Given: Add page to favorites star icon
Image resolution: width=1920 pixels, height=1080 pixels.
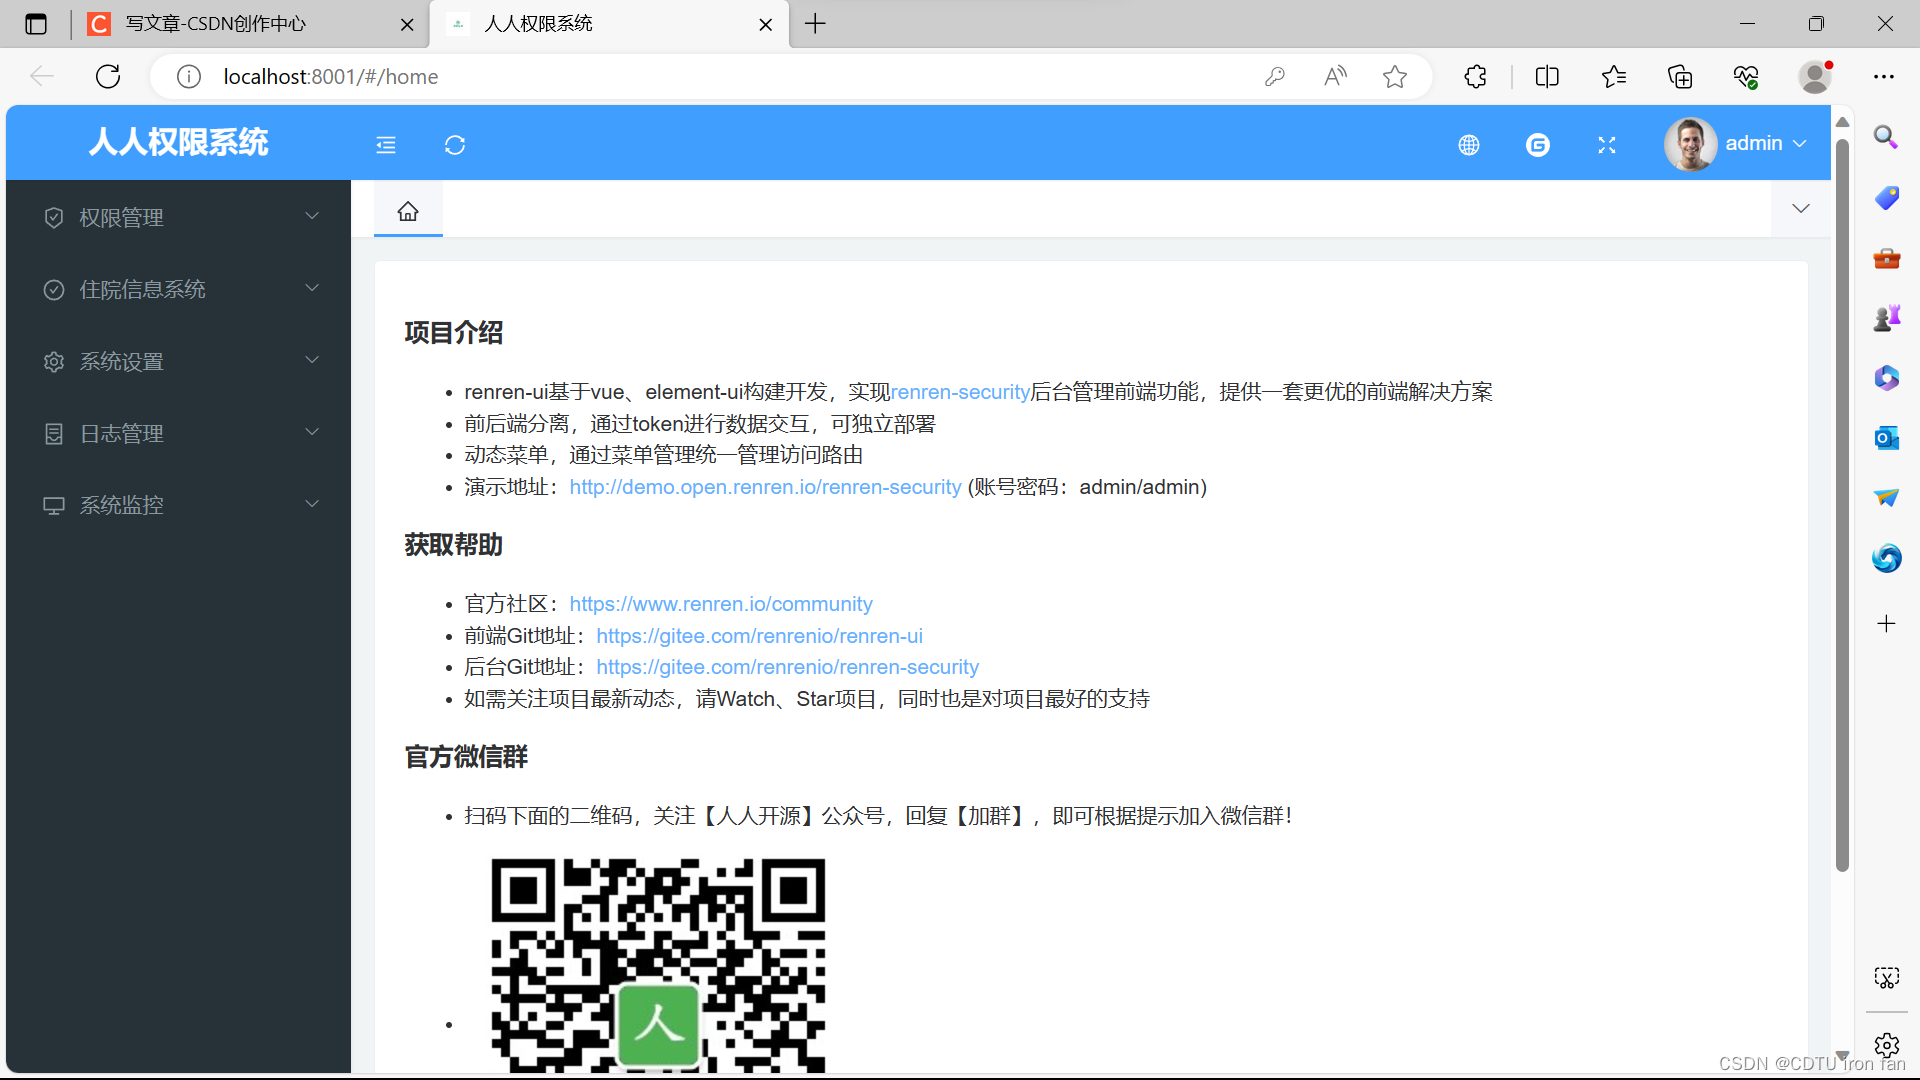Looking at the screenshot, I should click(x=1395, y=77).
